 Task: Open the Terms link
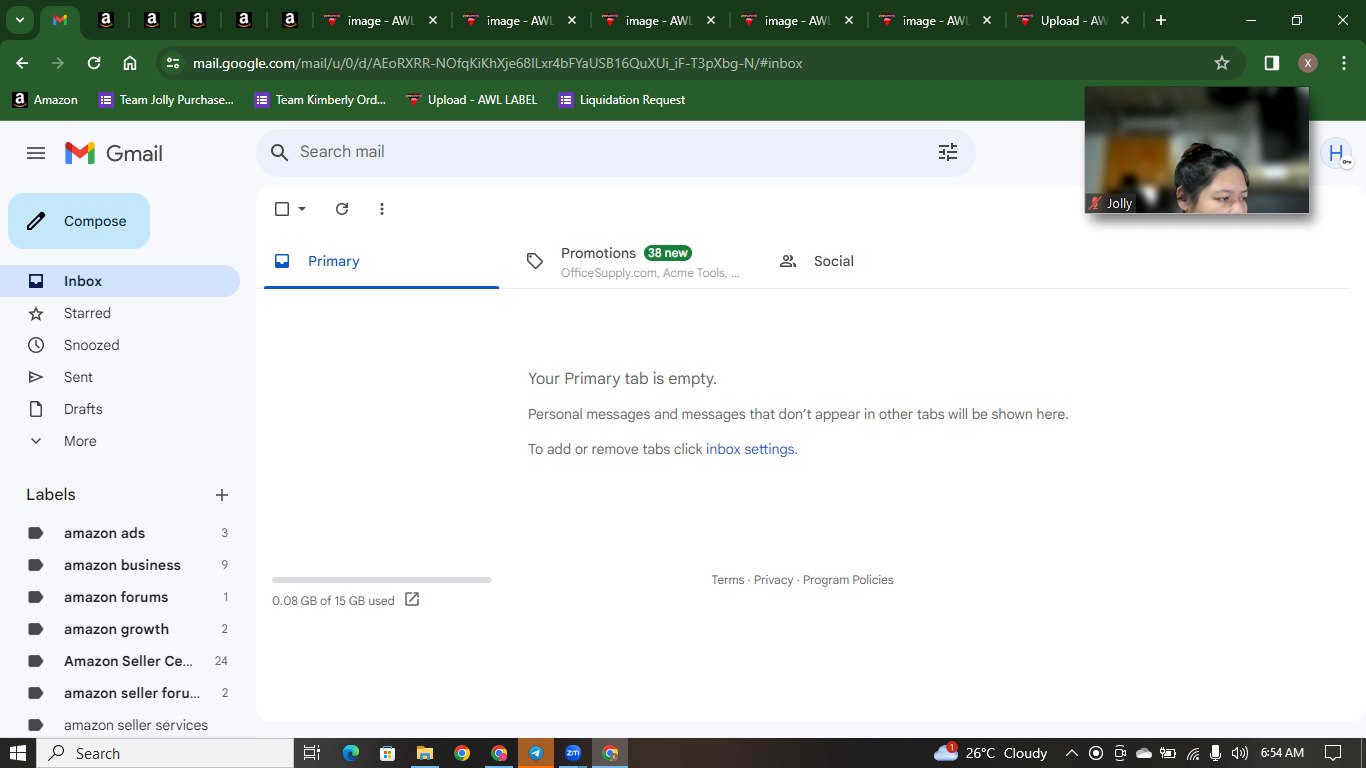click(x=728, y=580)
